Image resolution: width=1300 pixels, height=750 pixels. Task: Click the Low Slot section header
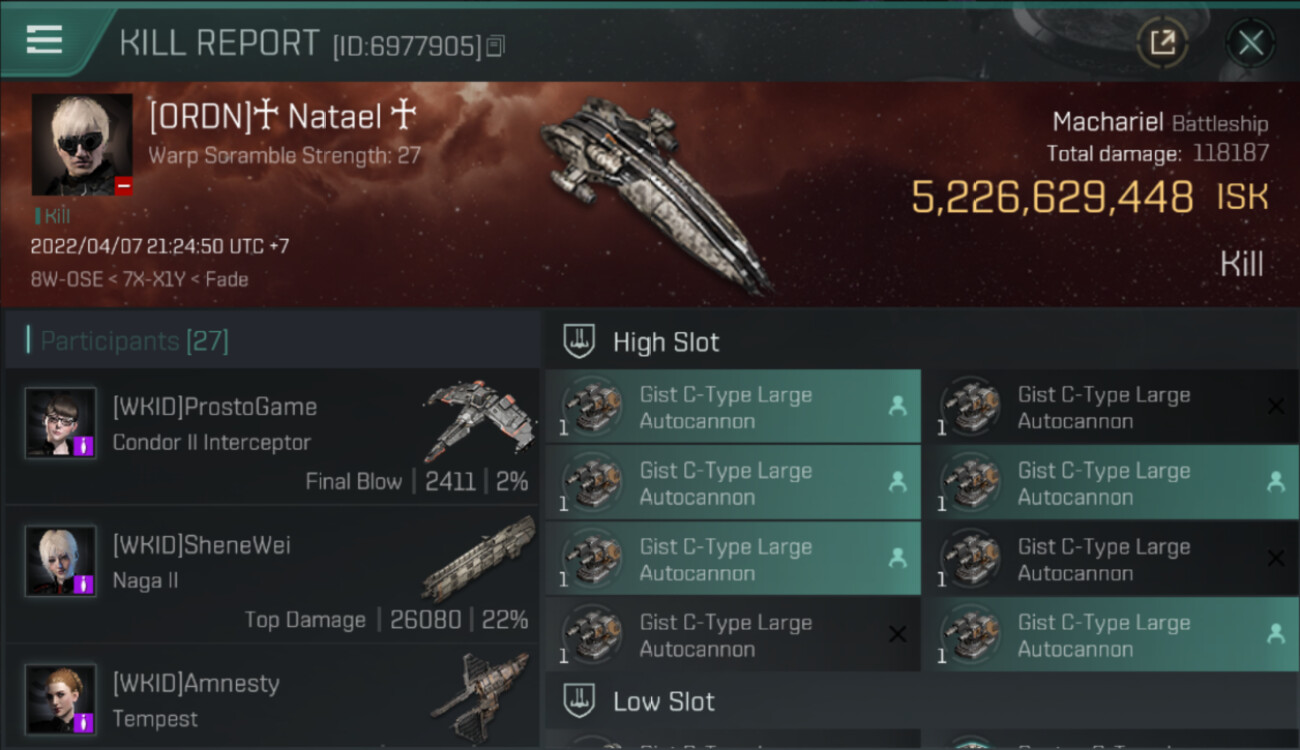664,702
